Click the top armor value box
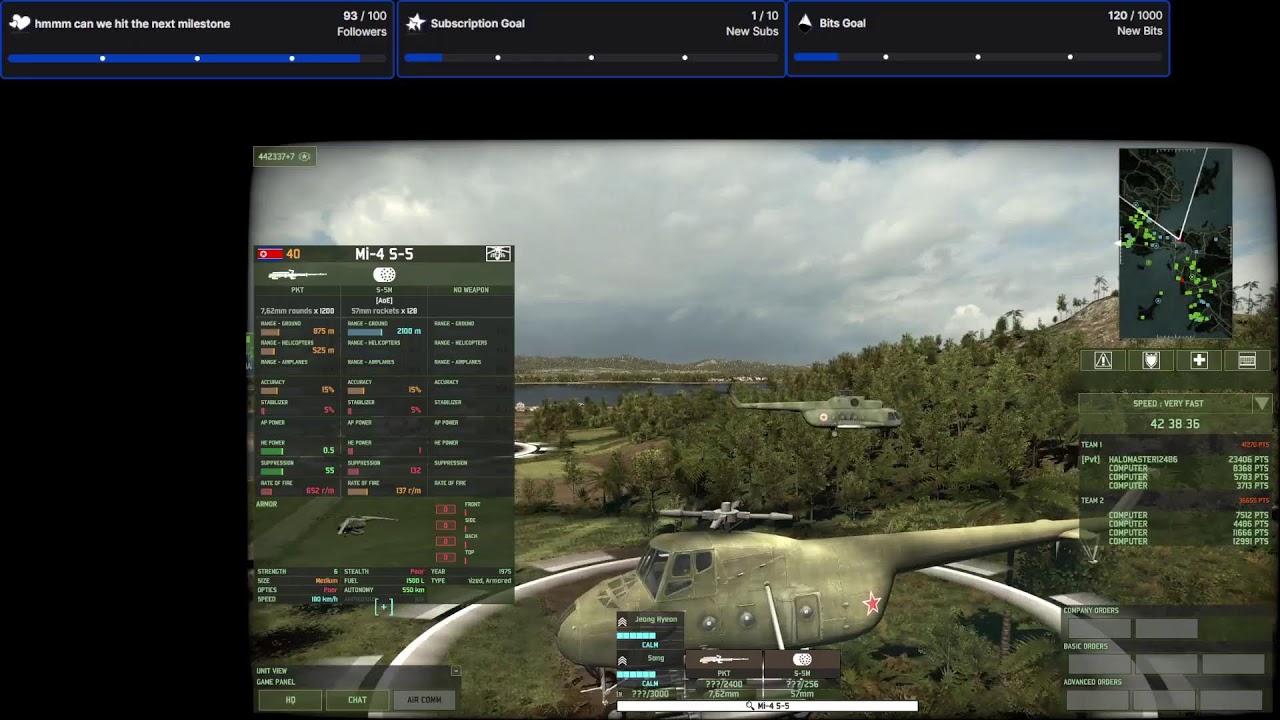Viewport: 1280px width, 720px height. 445,557
